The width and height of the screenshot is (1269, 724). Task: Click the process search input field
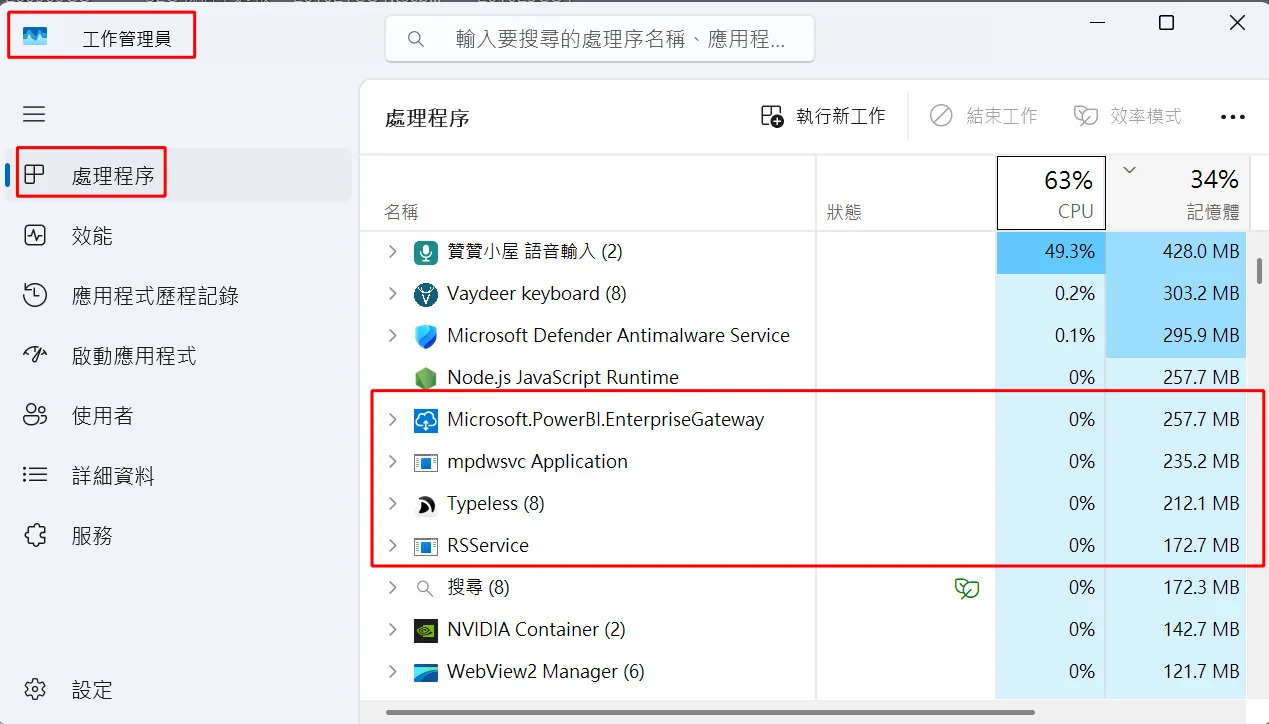click(600, 39)
